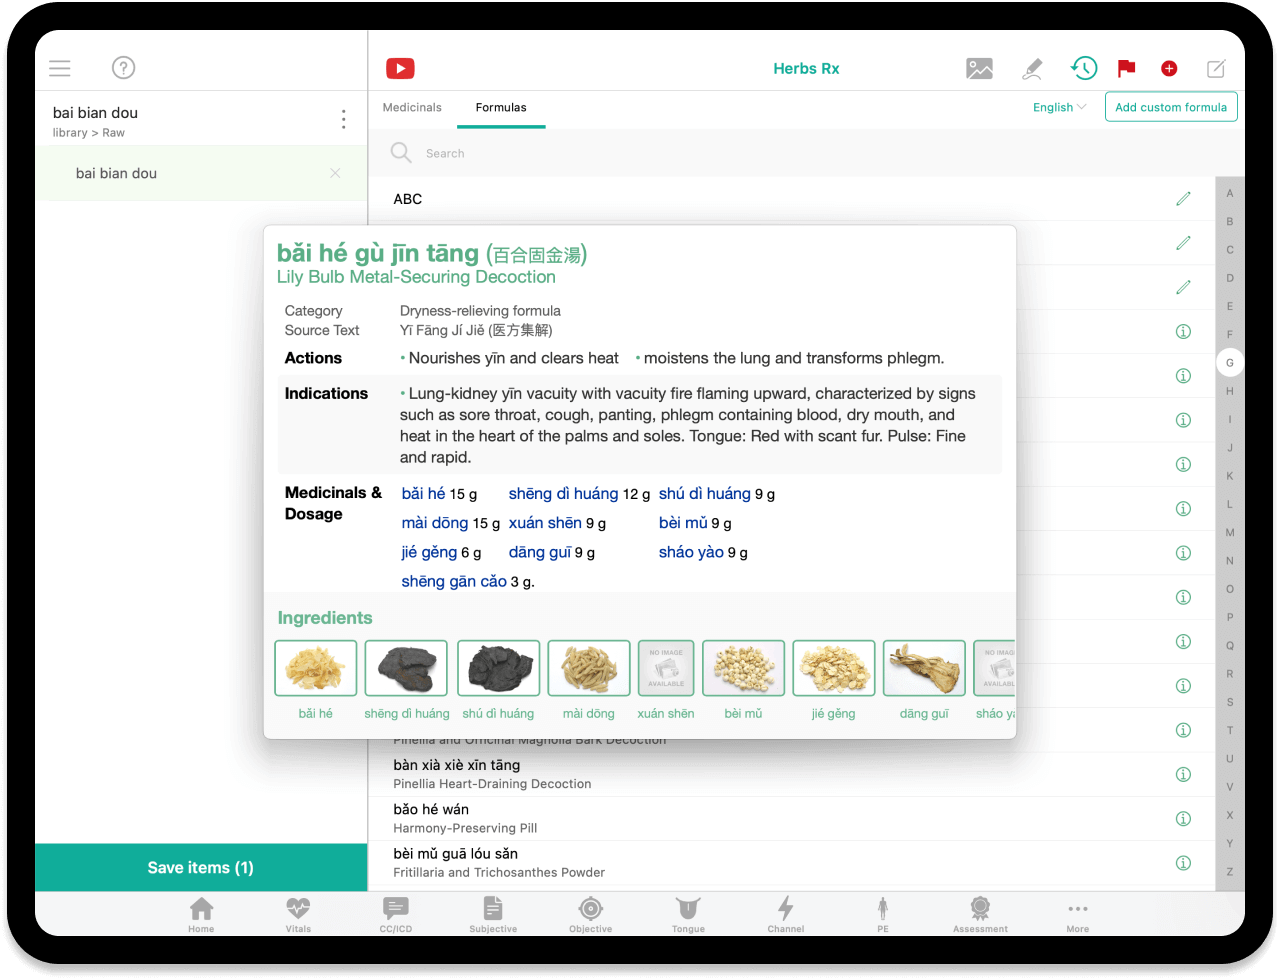This screenshot has height=980, width=1280.
Task: Click the red plus icon to add new
Action: (1169, 68)
